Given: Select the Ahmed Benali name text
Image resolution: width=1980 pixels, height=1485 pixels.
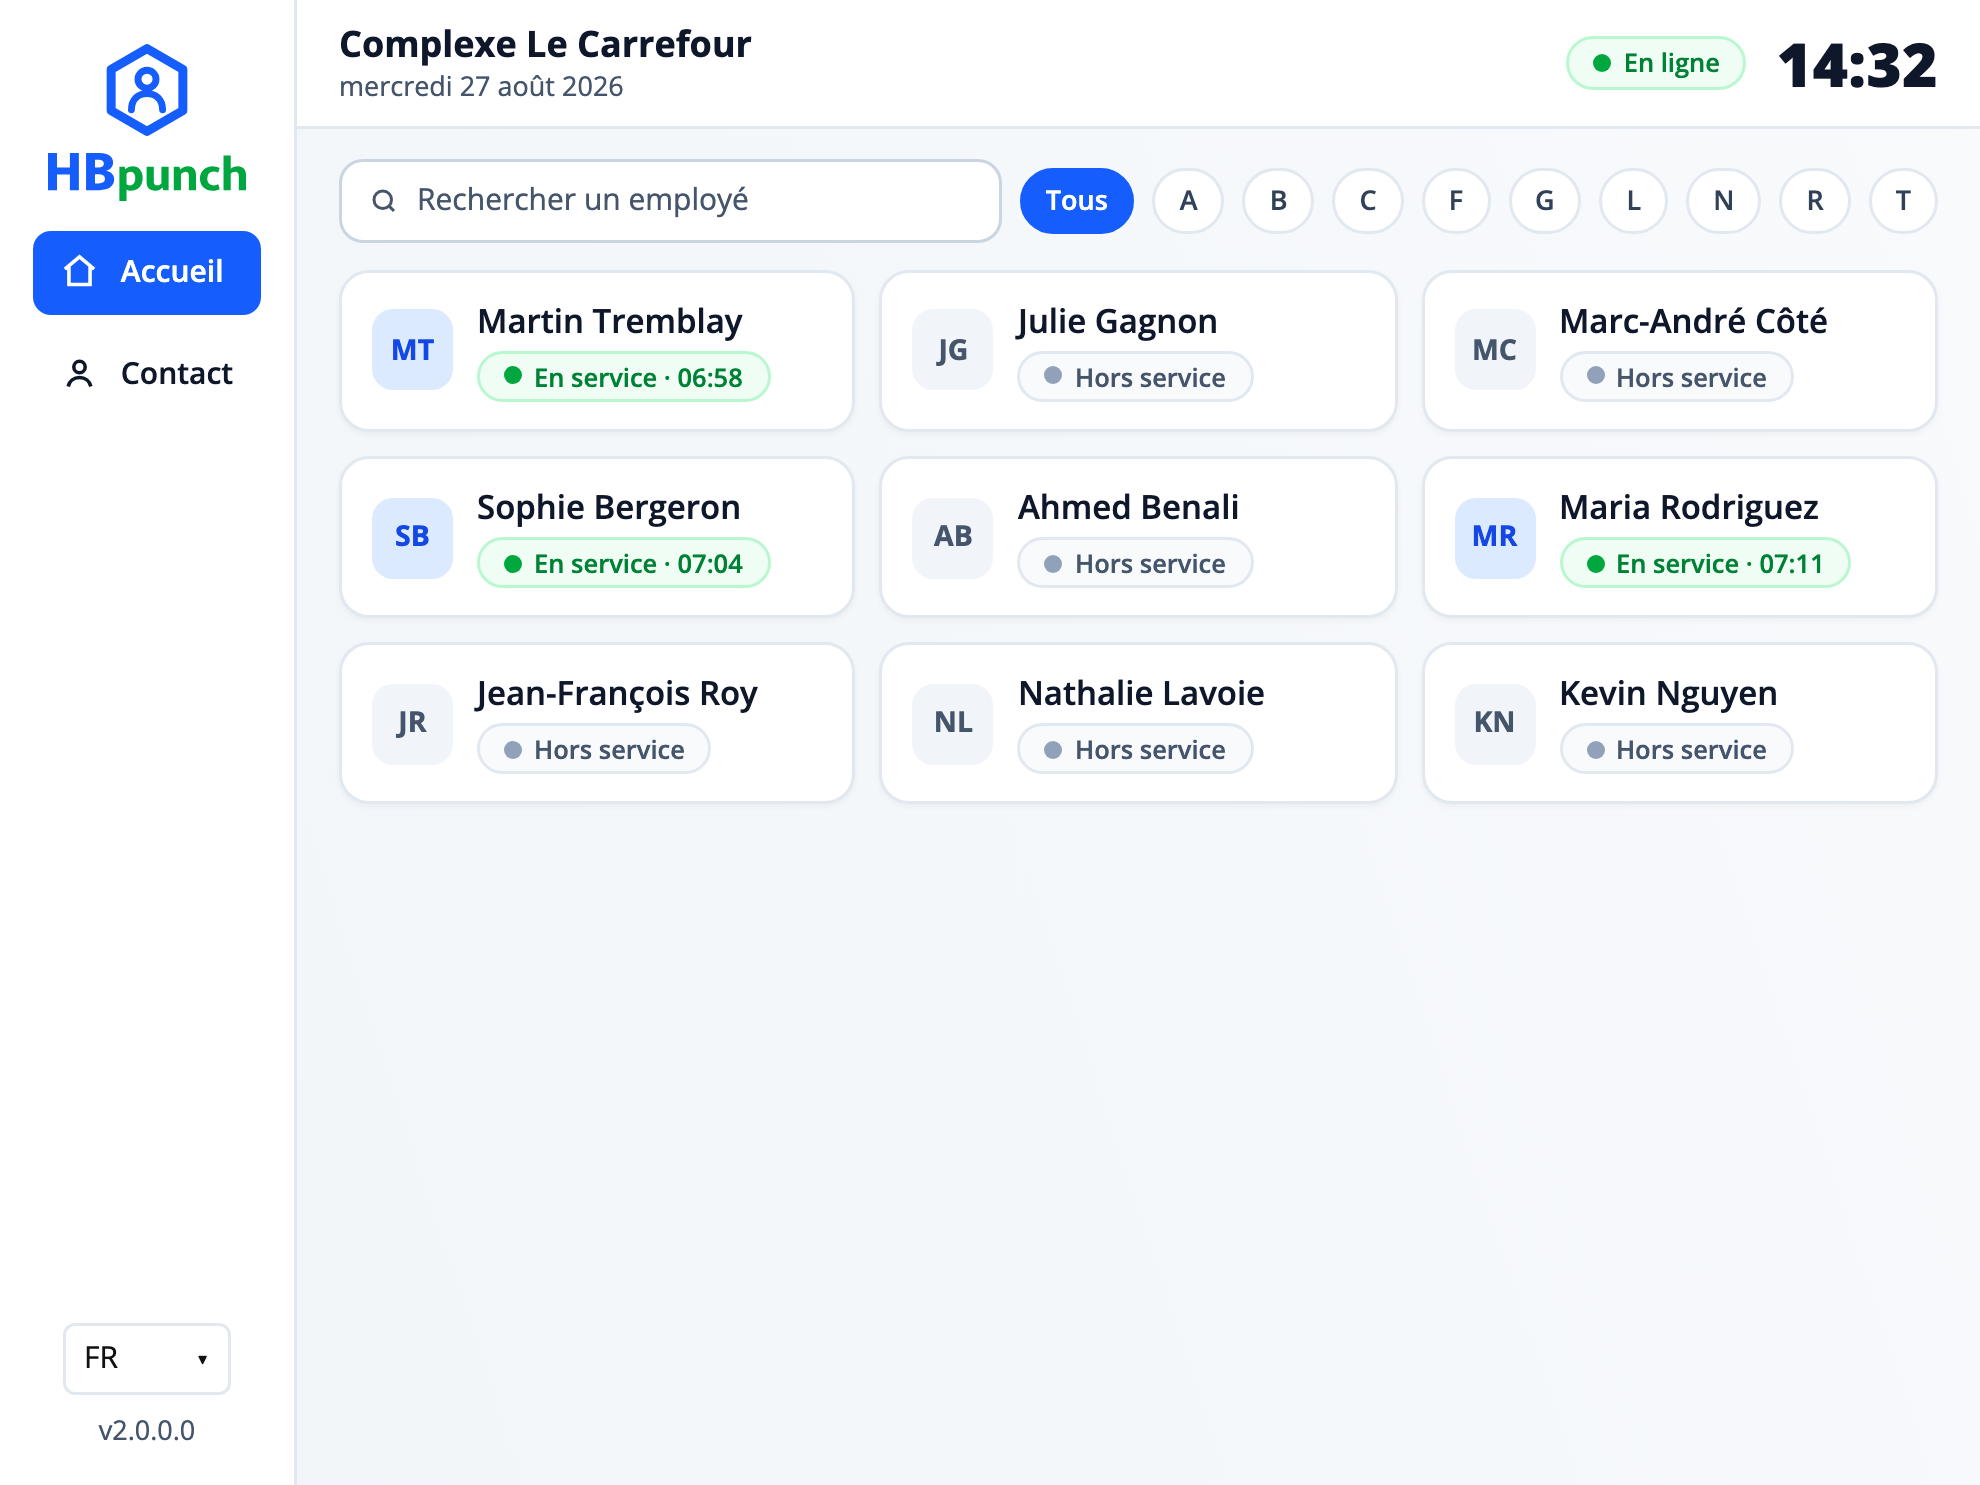Looking at the screenshot, I should pyautogui.click(x=1128, y=507).
